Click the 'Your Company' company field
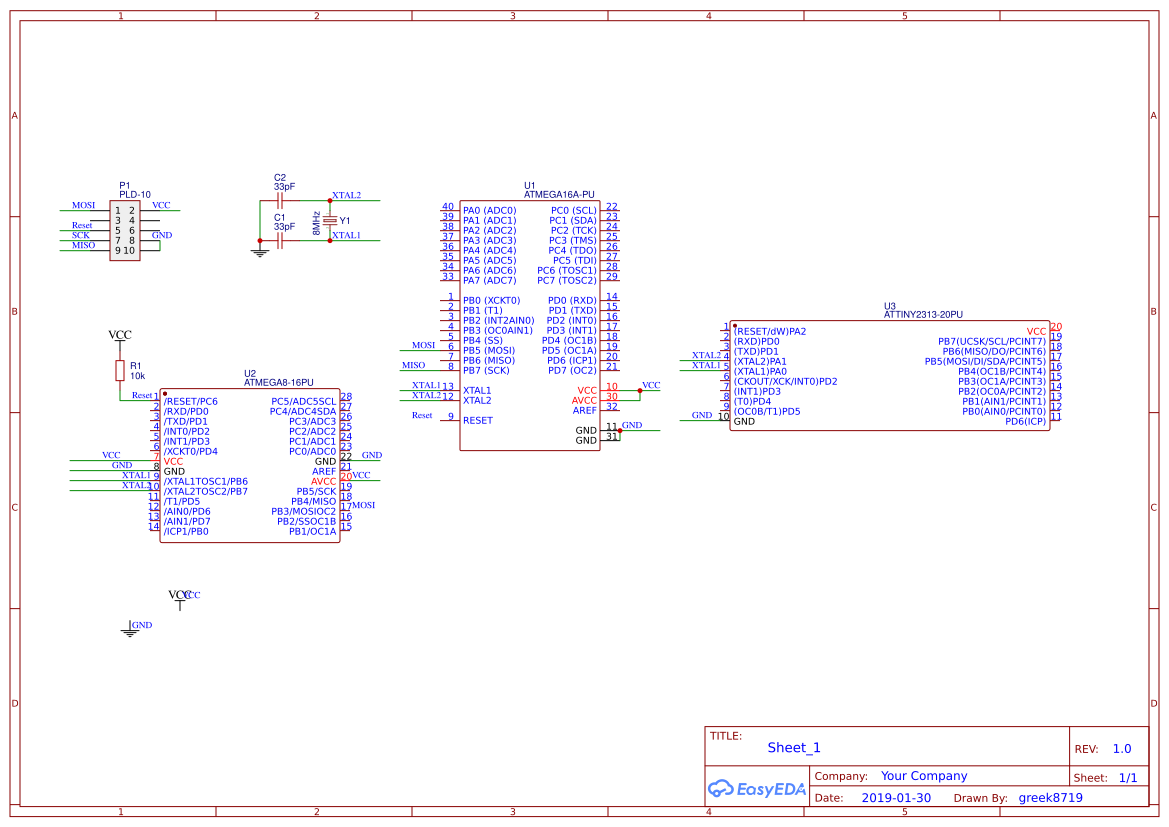The width and height of the screenshot is (1169, 827). [x=924, y=776]
